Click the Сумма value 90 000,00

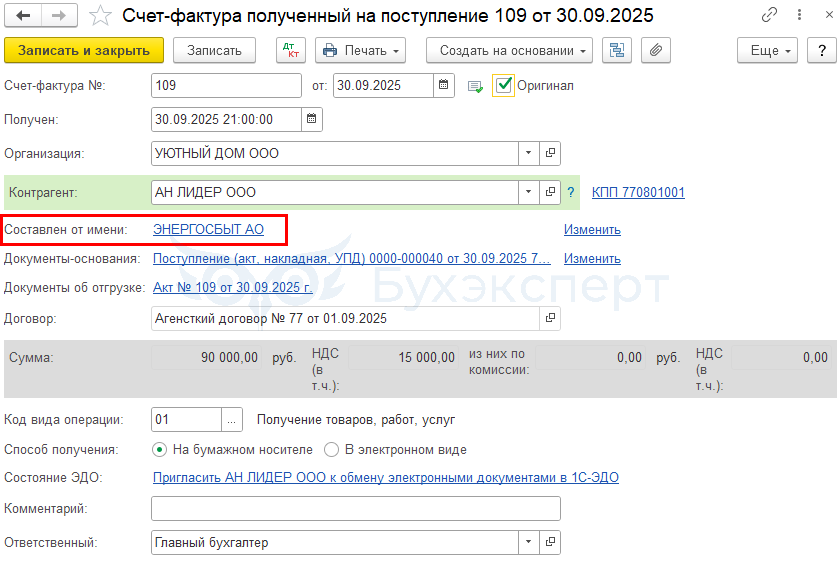click(207, 357)
